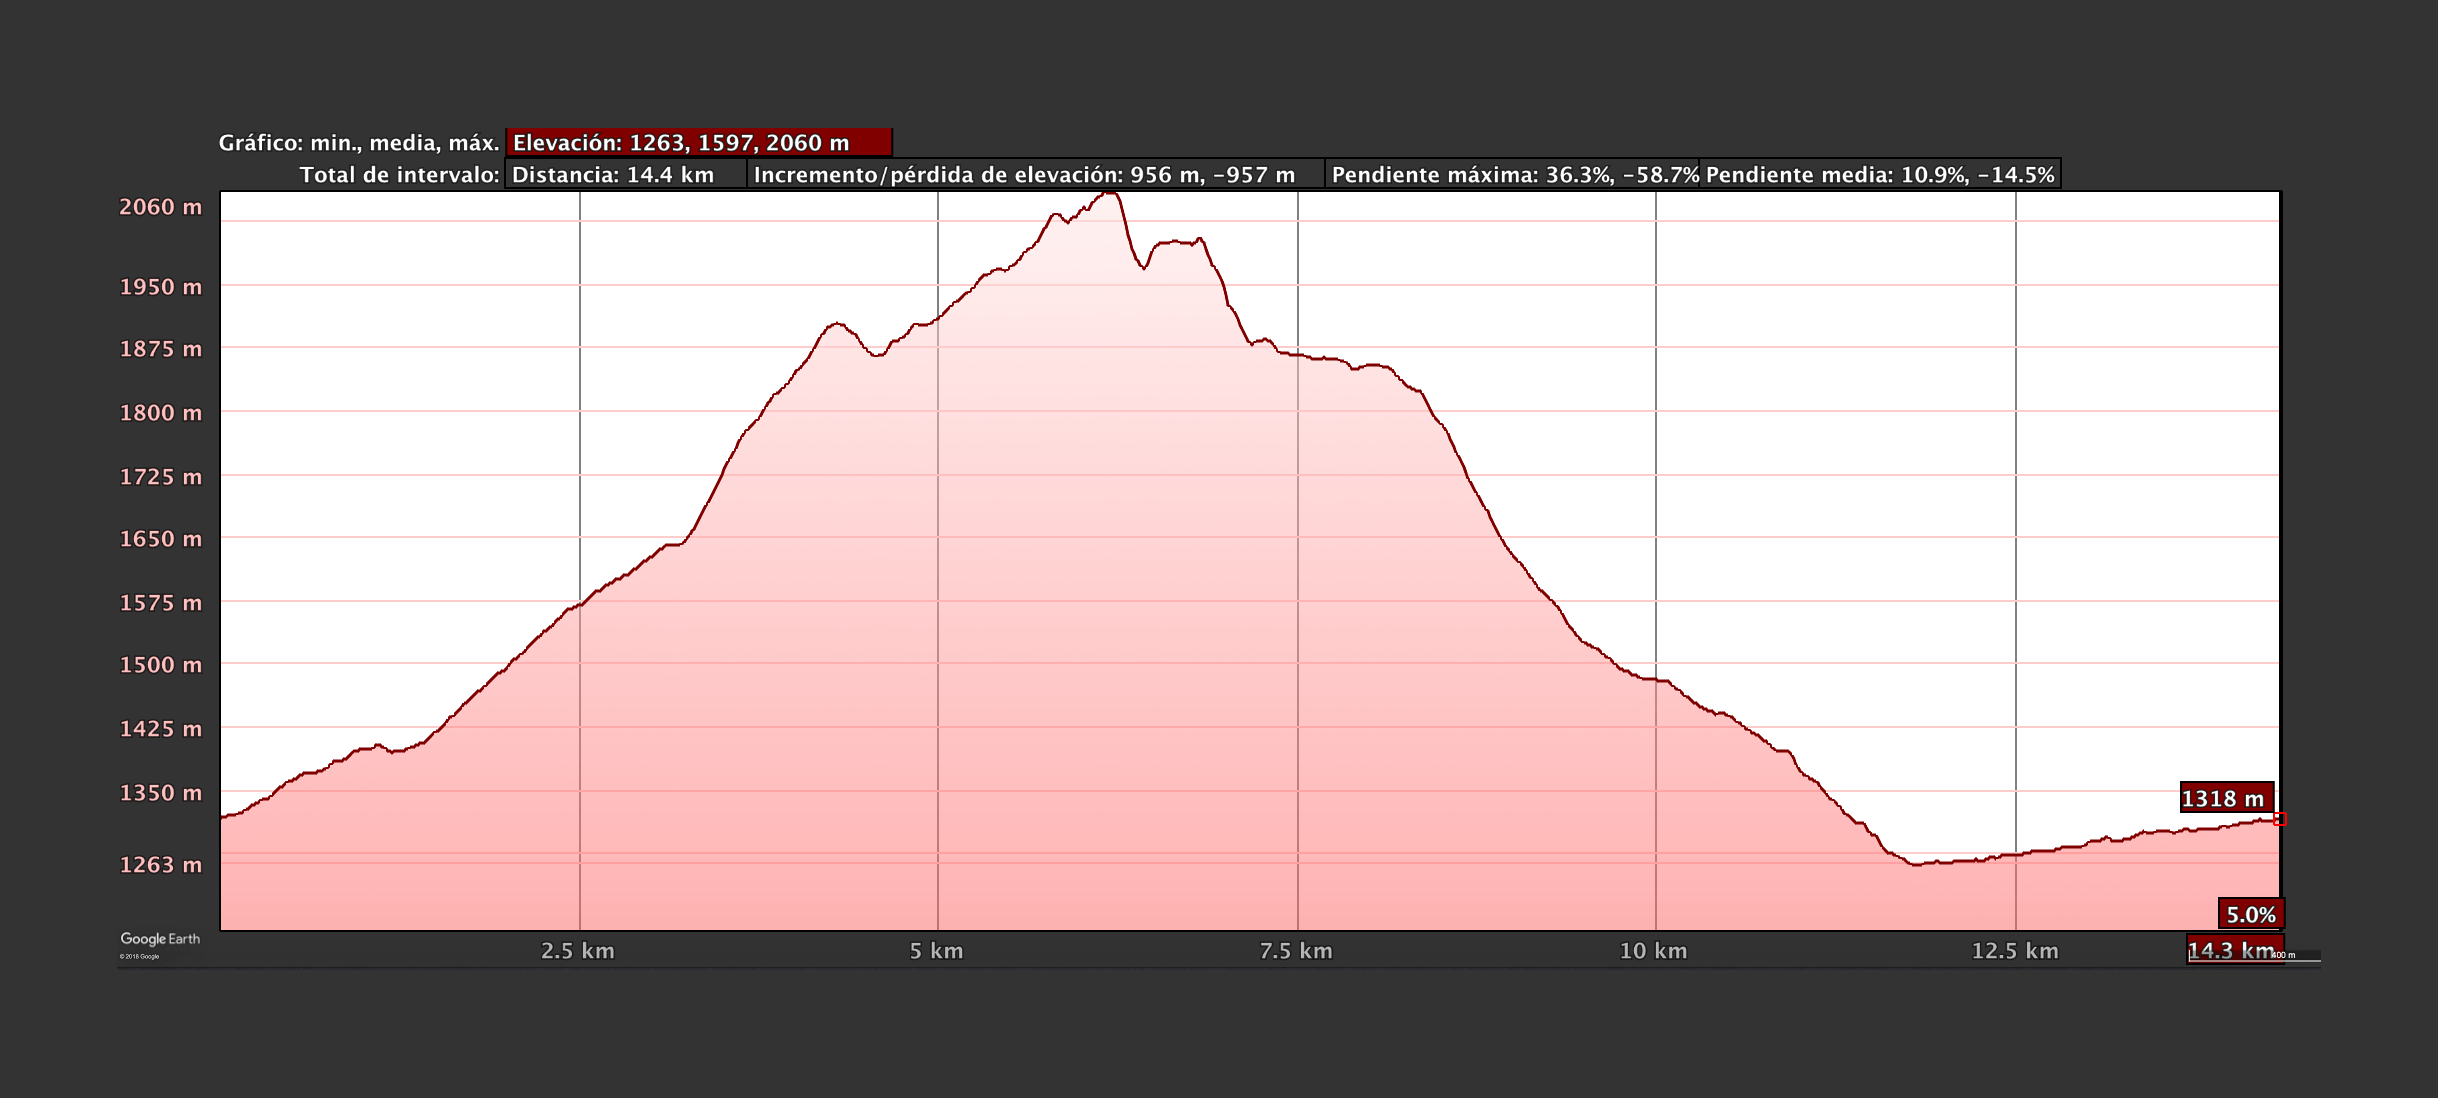Click the Google Earth logo
Screen dimensions: 2438x1098
click(x=160, y=940)
